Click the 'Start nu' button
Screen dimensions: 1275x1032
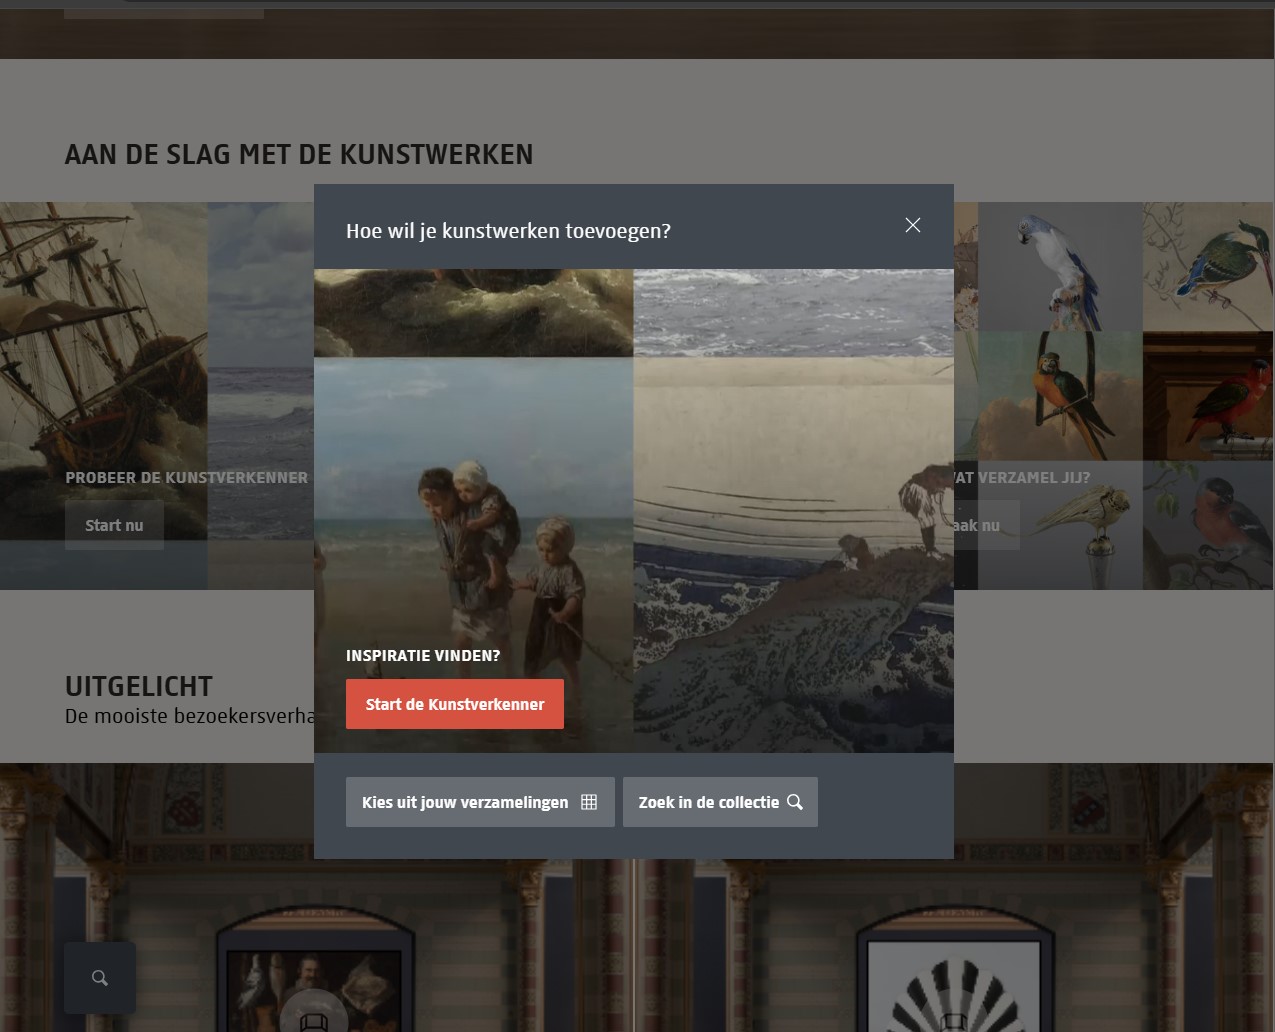[114, 525]
